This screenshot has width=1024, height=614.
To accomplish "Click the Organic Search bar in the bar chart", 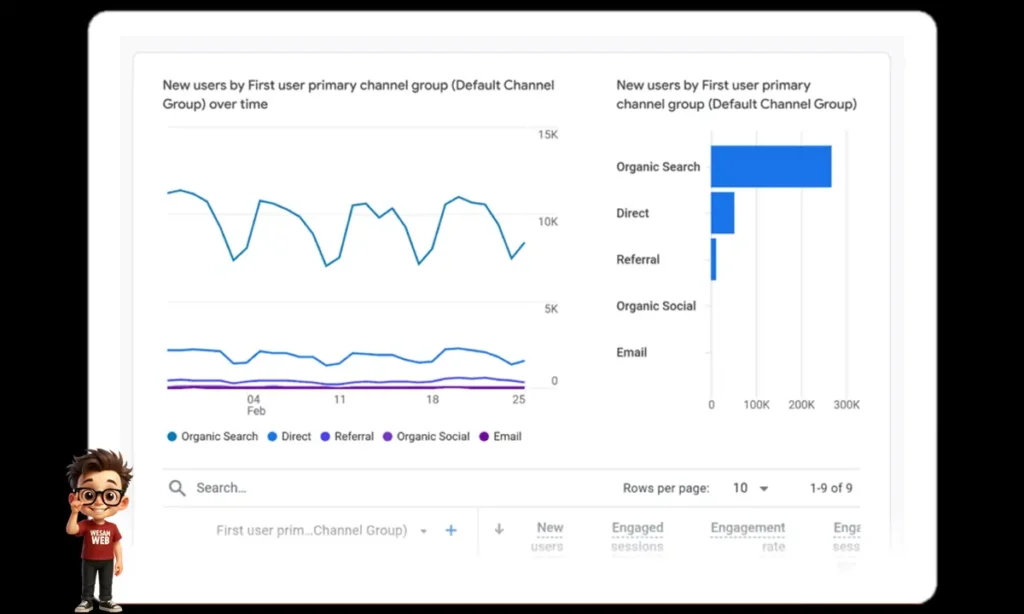I will 770,166.
